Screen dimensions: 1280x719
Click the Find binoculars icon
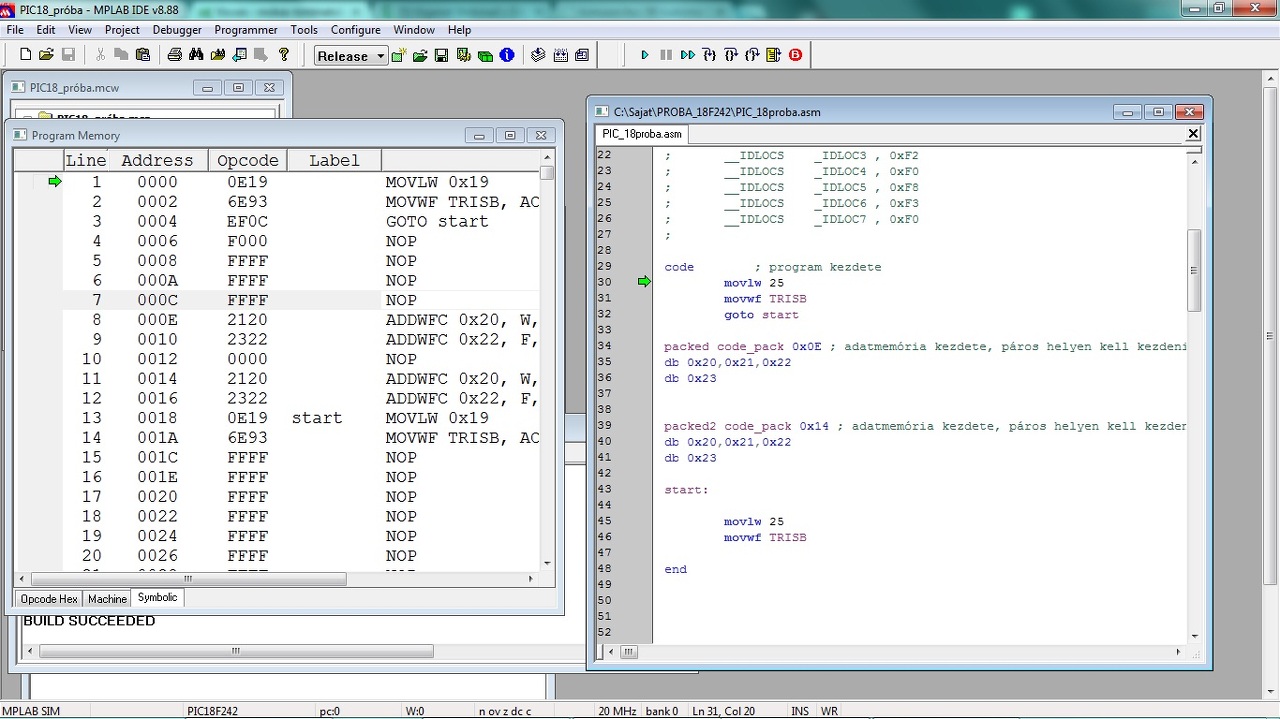(196, 55)
